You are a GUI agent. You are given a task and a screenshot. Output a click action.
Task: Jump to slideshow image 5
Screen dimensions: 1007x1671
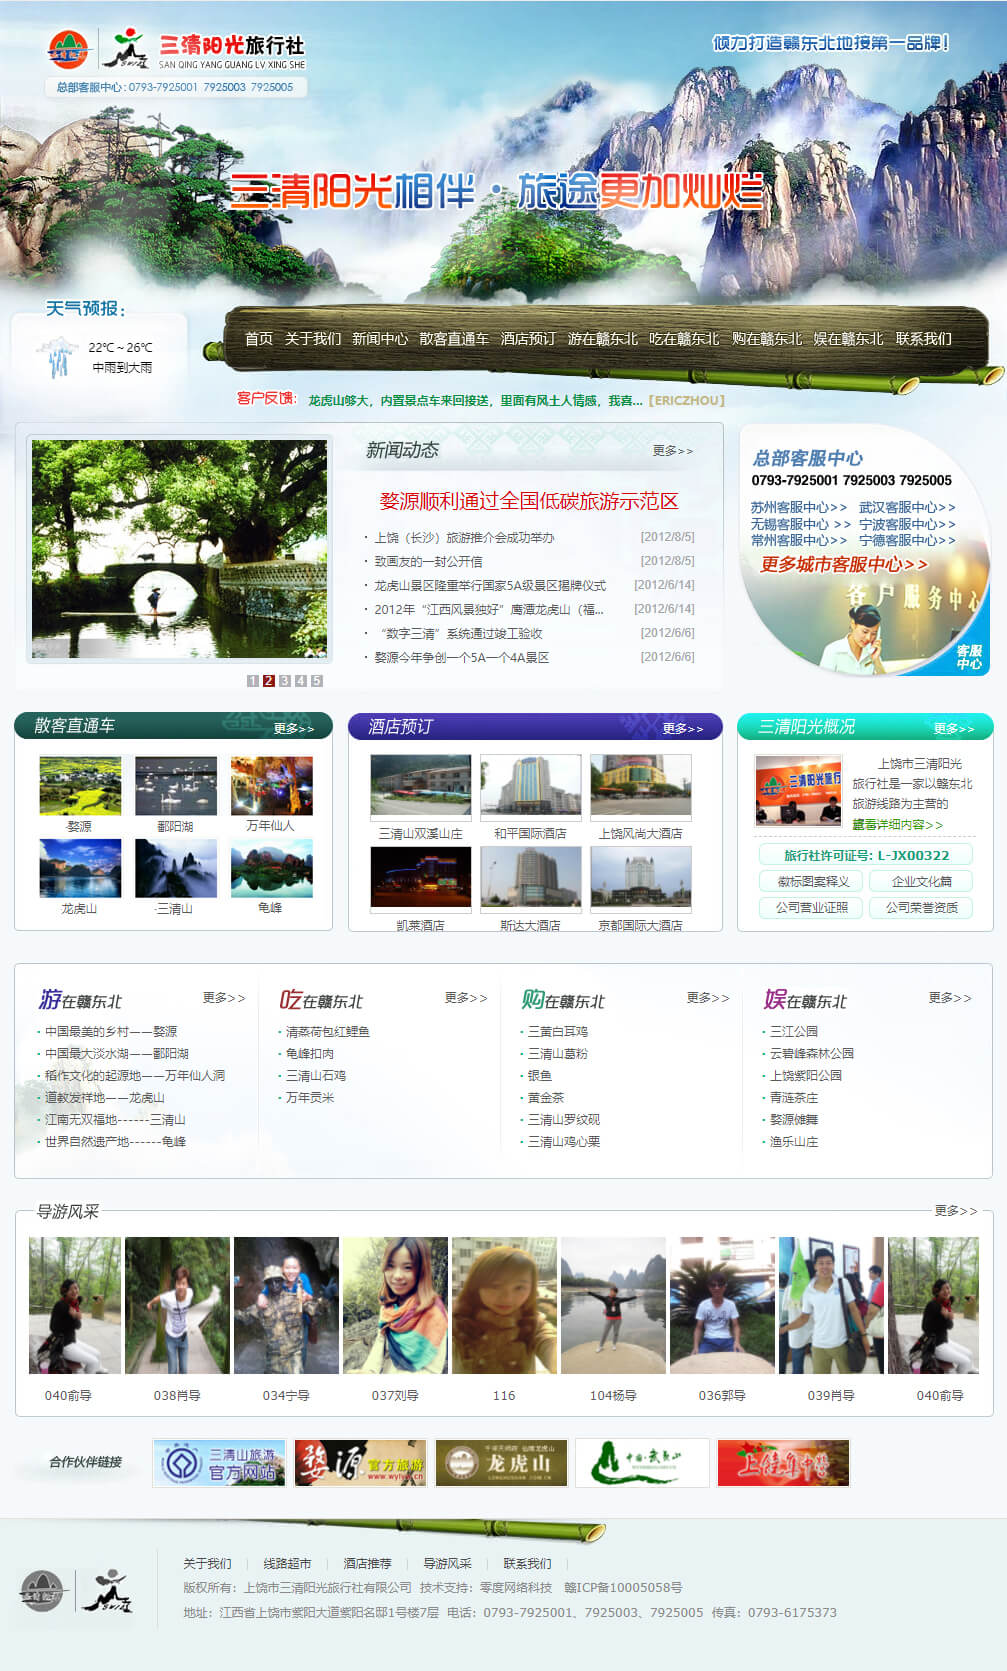point(317,681)
